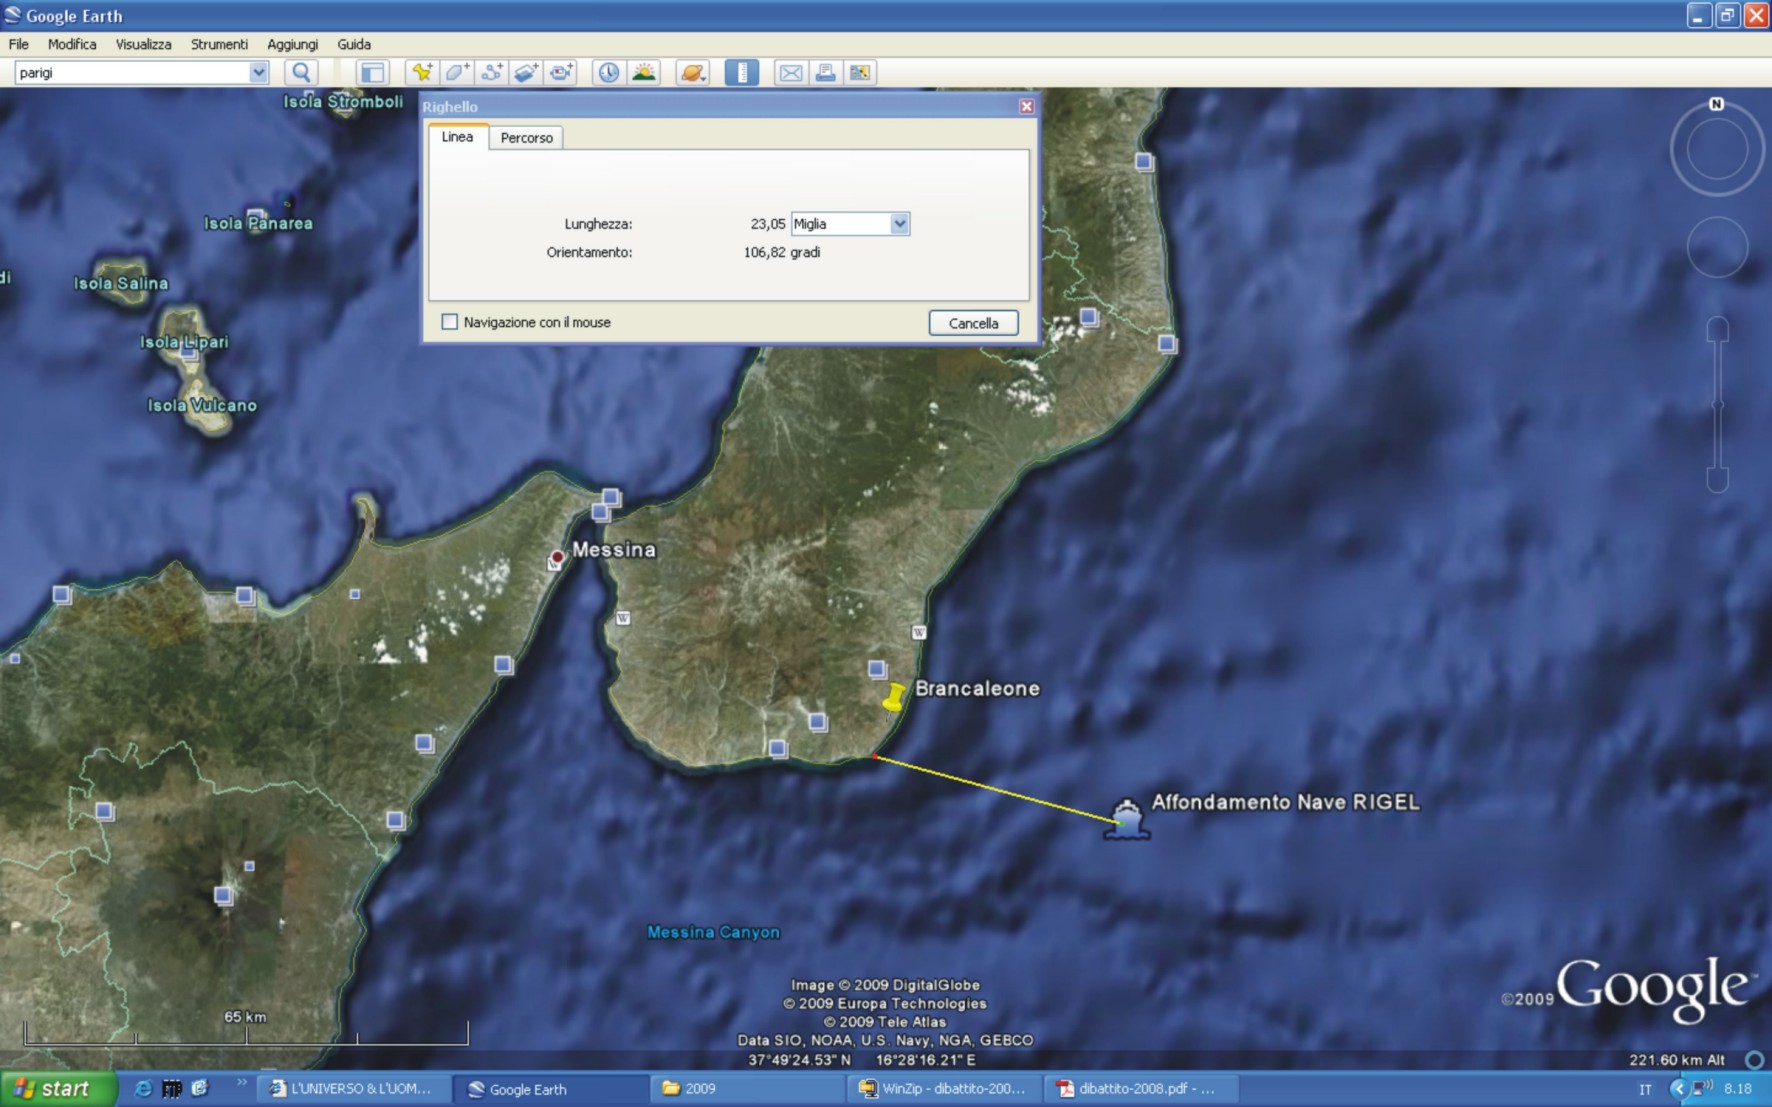Close the Righello dialog
The height and width of the screenshot is (1107, 1772).
(1026, 106)
